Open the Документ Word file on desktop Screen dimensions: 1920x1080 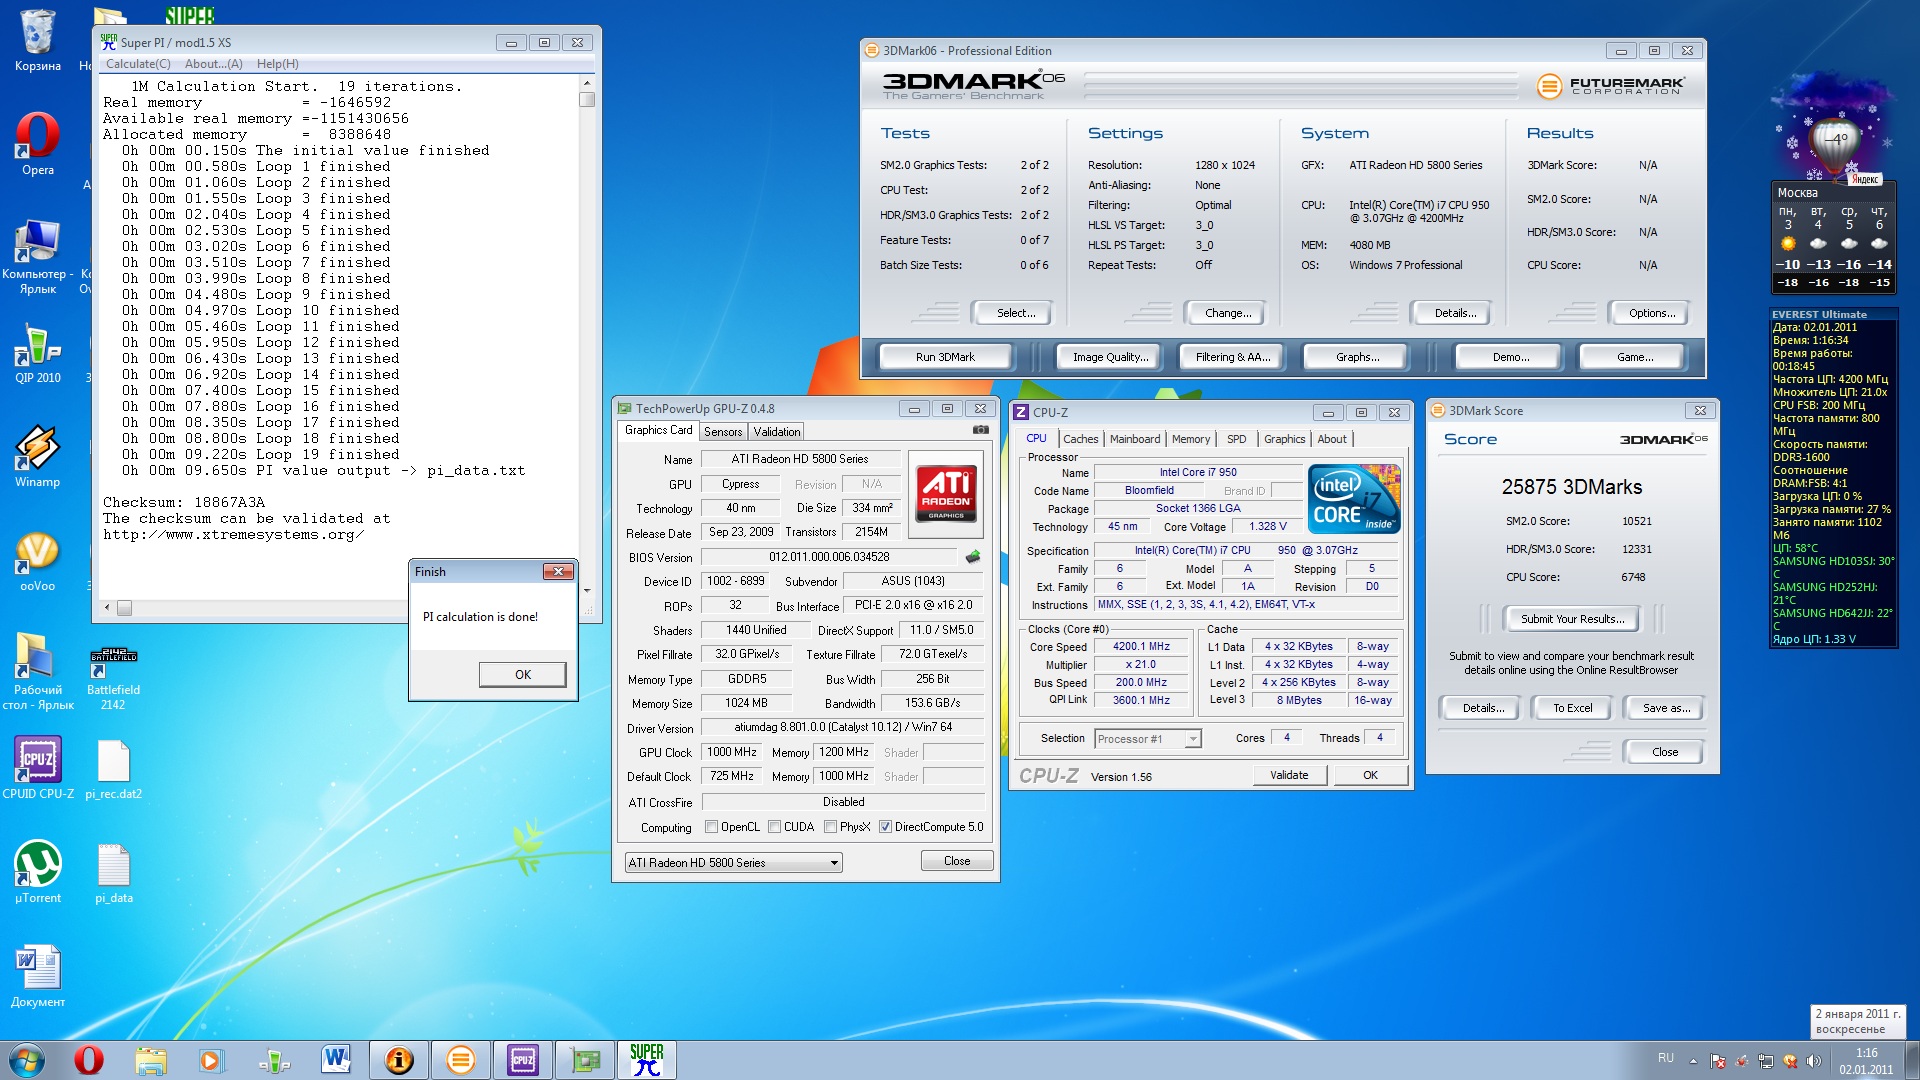[37, 975]
